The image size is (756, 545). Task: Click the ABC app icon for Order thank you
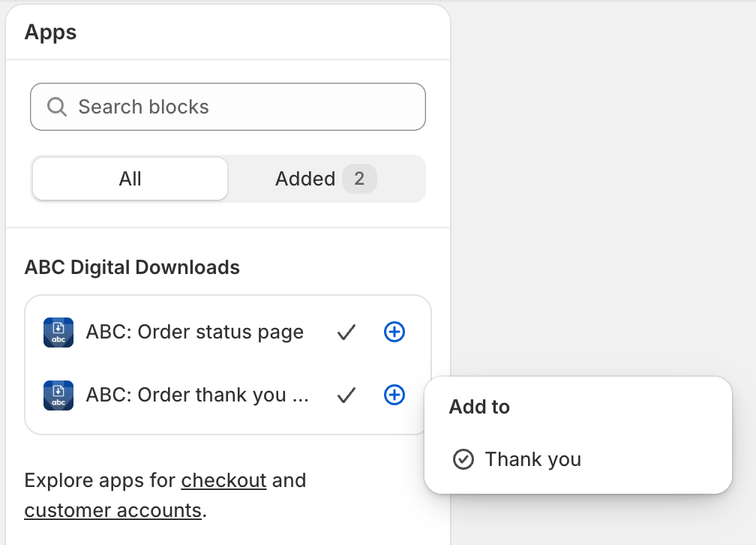click(58, 395)
